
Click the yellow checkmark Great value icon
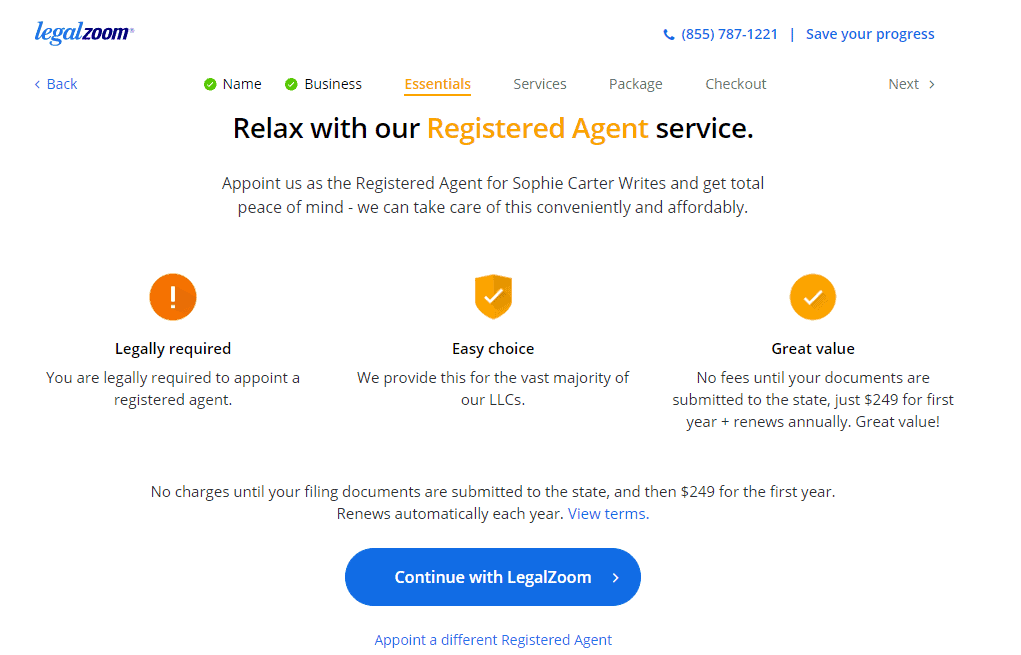point(813,297)
